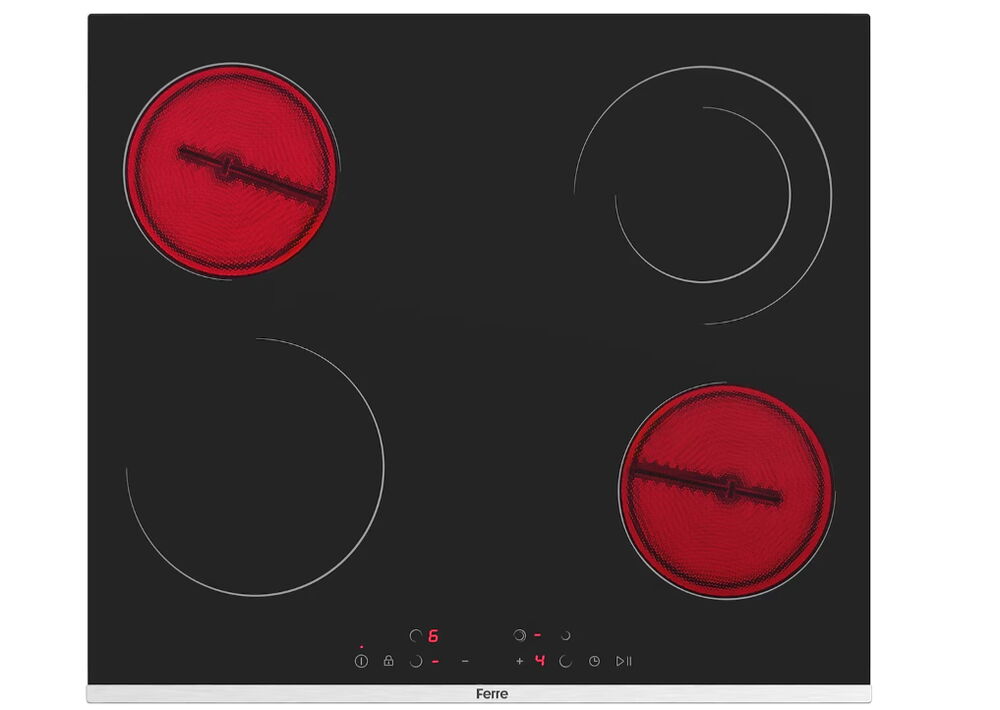The height and width of the screenshot is (710, 1000).
Task: Tap the red dash display on the bottom row
Action: tap(436, 662)
